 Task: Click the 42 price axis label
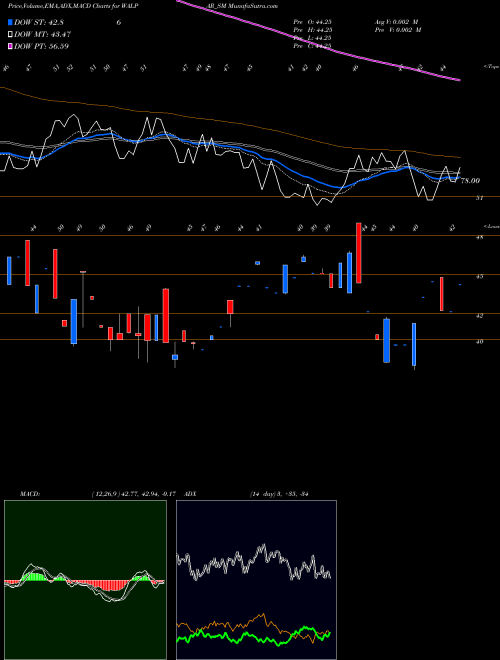(479, 315)
